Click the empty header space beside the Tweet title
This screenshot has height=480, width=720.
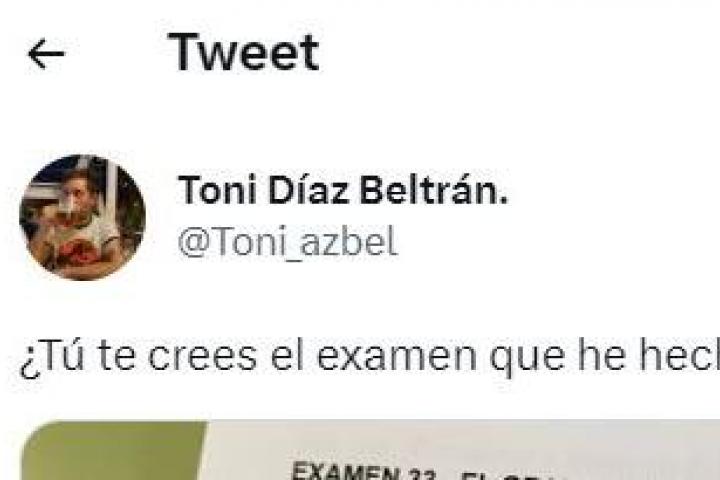519,53
